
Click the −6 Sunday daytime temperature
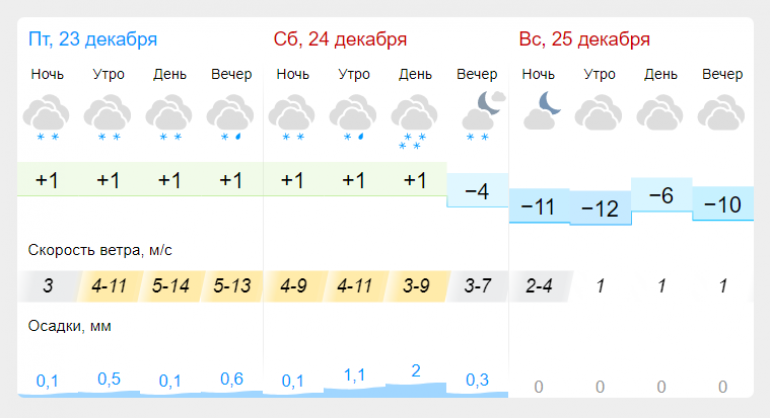coord(661,195)
